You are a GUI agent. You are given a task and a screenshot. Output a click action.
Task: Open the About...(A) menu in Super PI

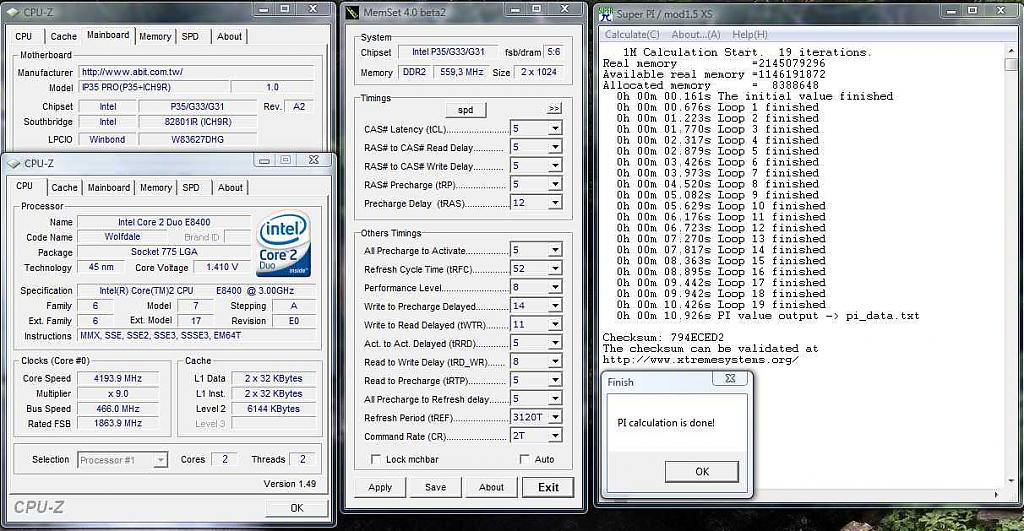tap(696, 35)
